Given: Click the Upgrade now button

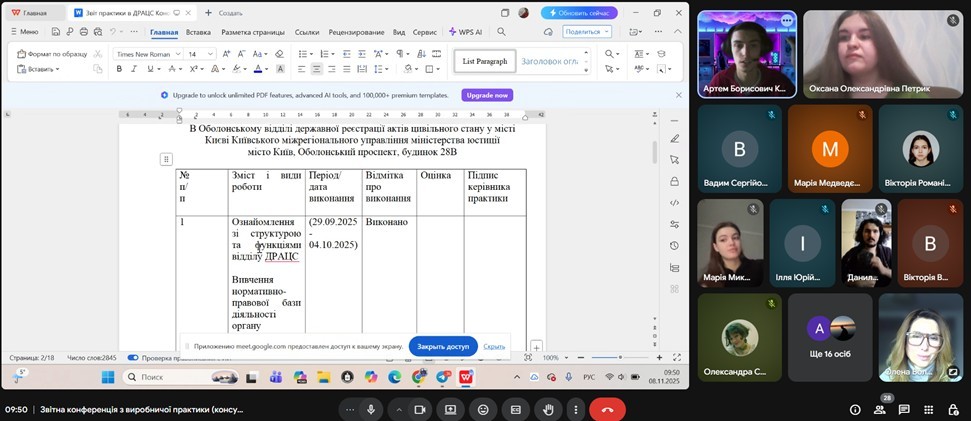Looking at the screenshot, I should (487, 95).
